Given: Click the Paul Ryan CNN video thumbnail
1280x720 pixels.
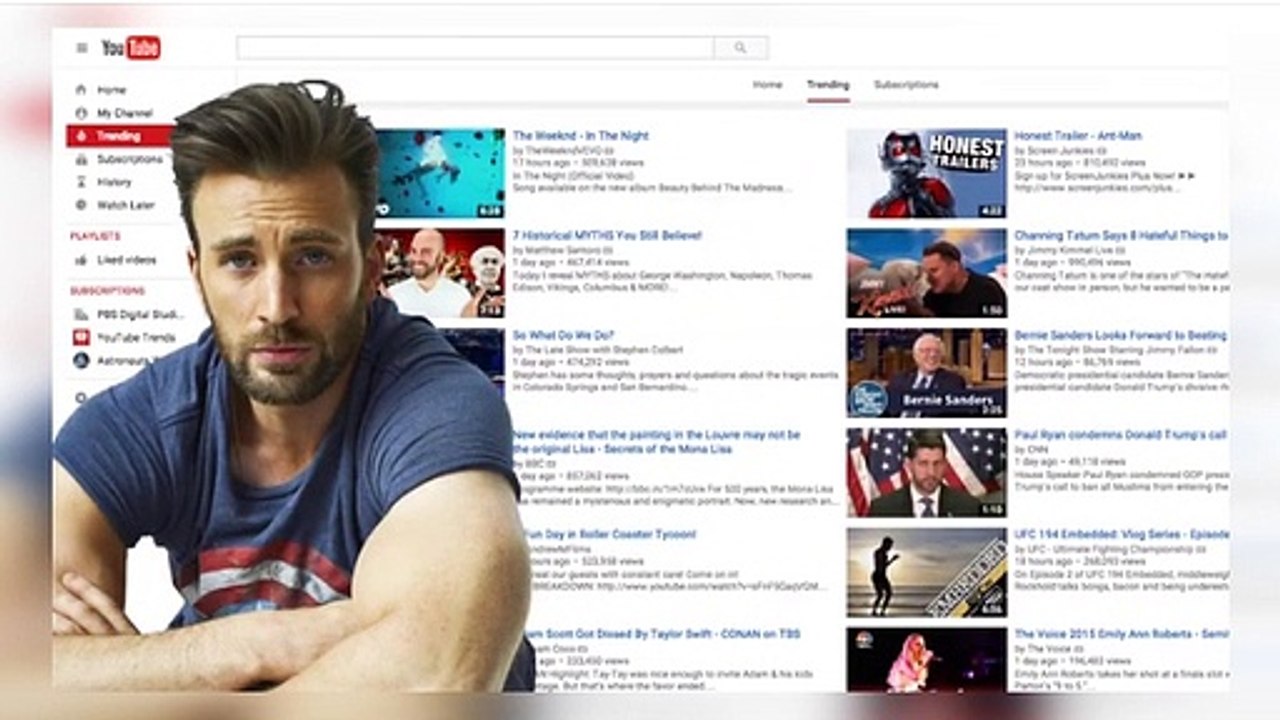Looking at the screenshot, I should pyautogui.click(x=927, y=473).
